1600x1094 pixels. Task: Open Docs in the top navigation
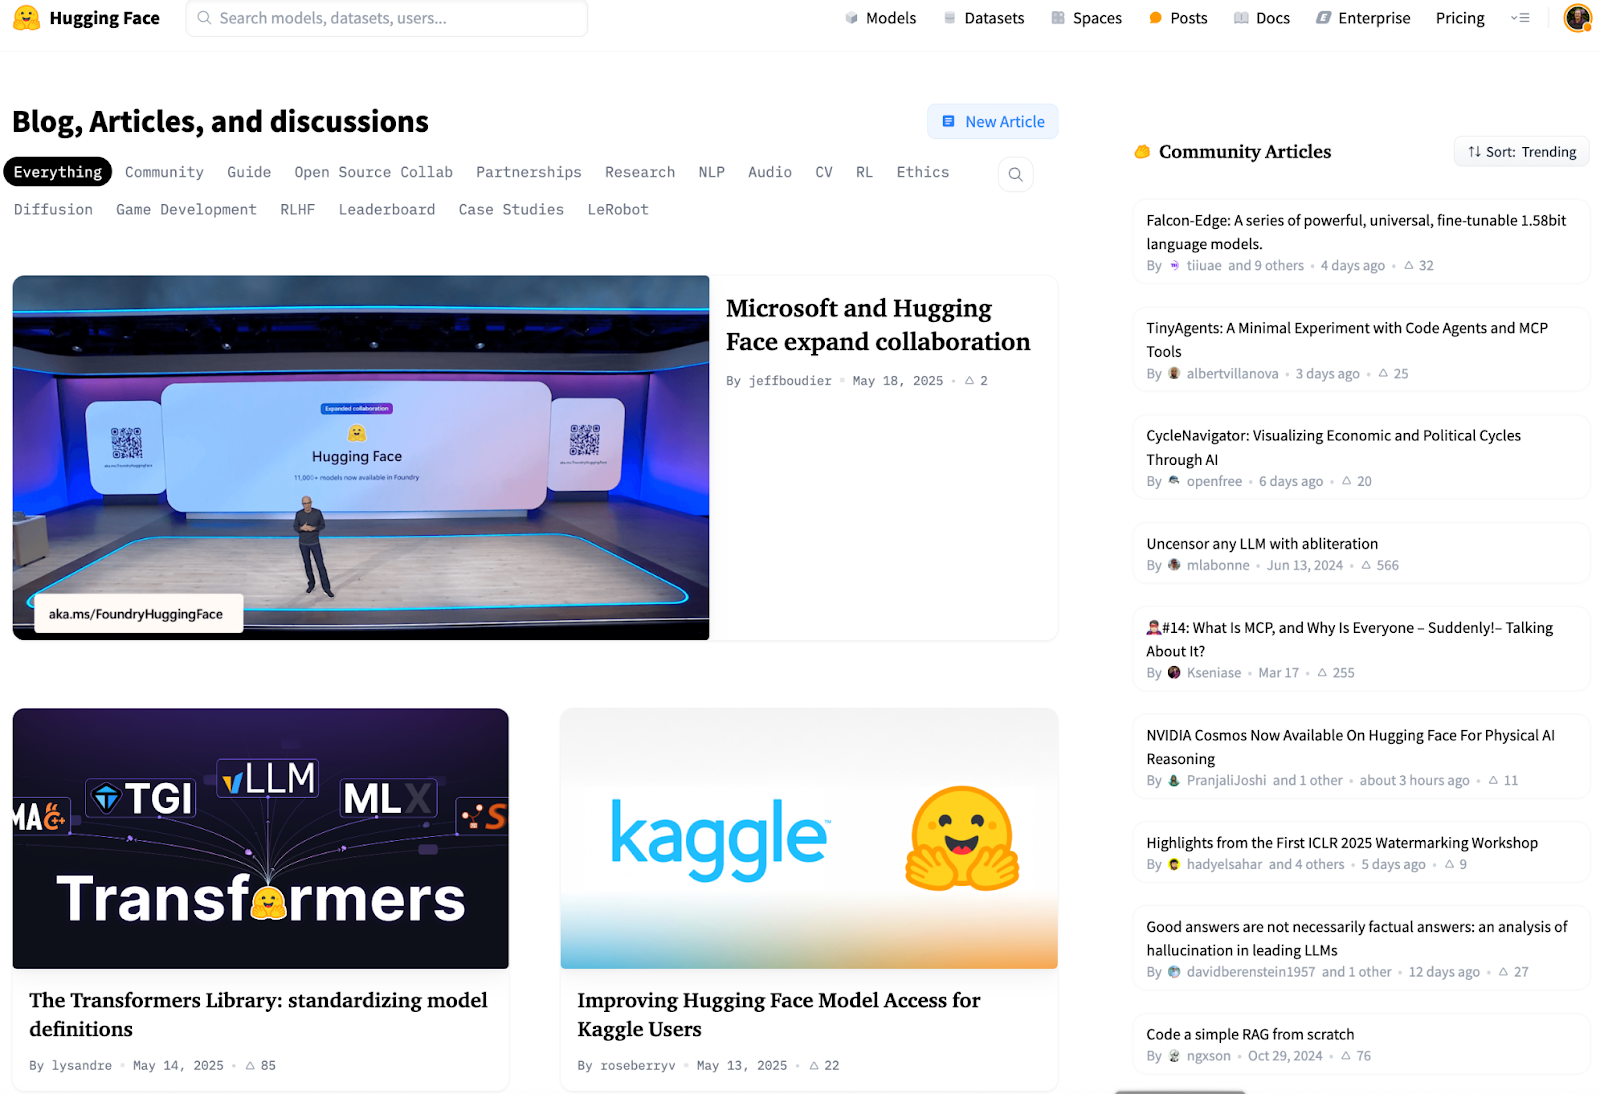coord(1262,18)
